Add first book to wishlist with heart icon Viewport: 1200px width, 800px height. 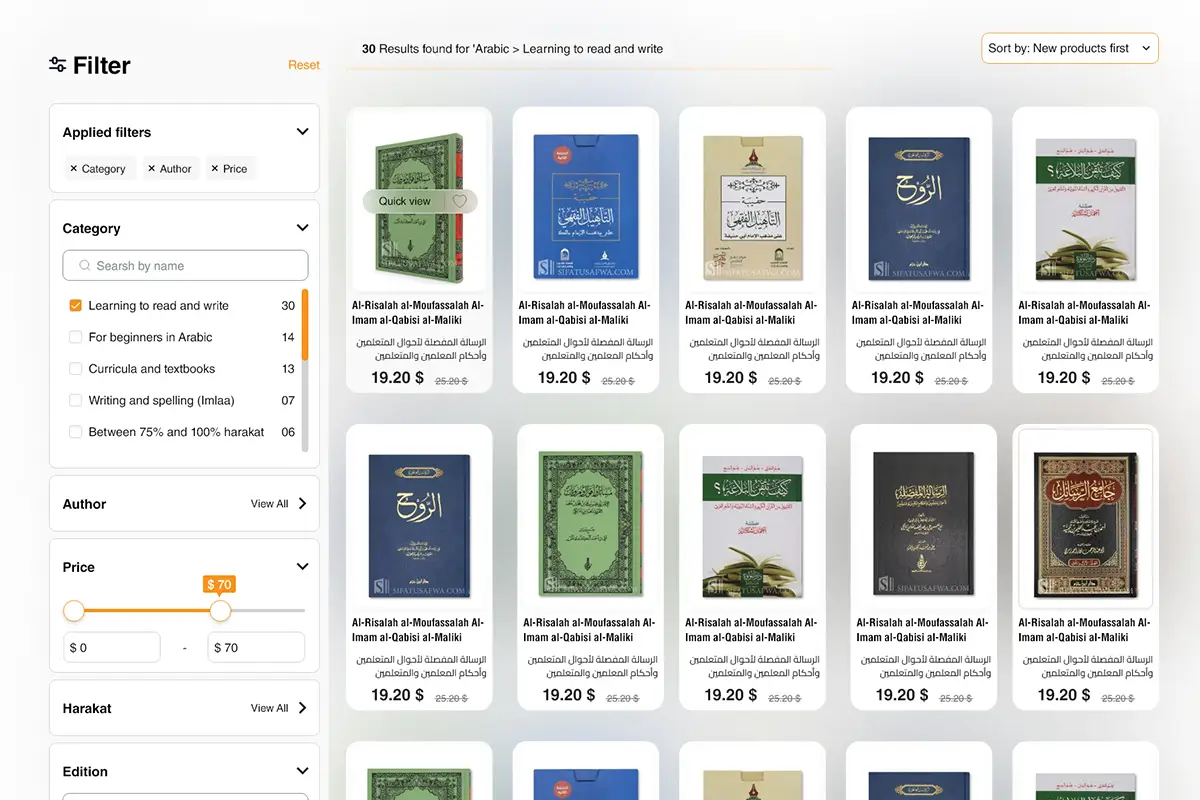(x=460, y=201)
